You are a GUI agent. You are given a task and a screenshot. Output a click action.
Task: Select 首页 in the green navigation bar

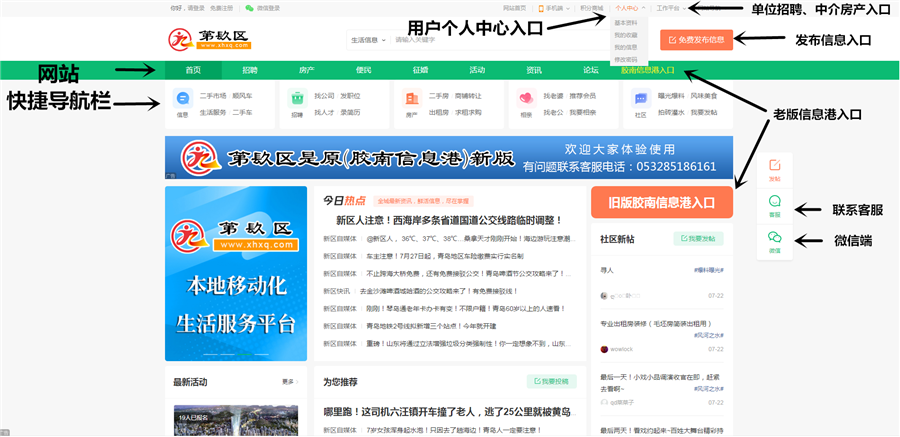coord(193,70)
